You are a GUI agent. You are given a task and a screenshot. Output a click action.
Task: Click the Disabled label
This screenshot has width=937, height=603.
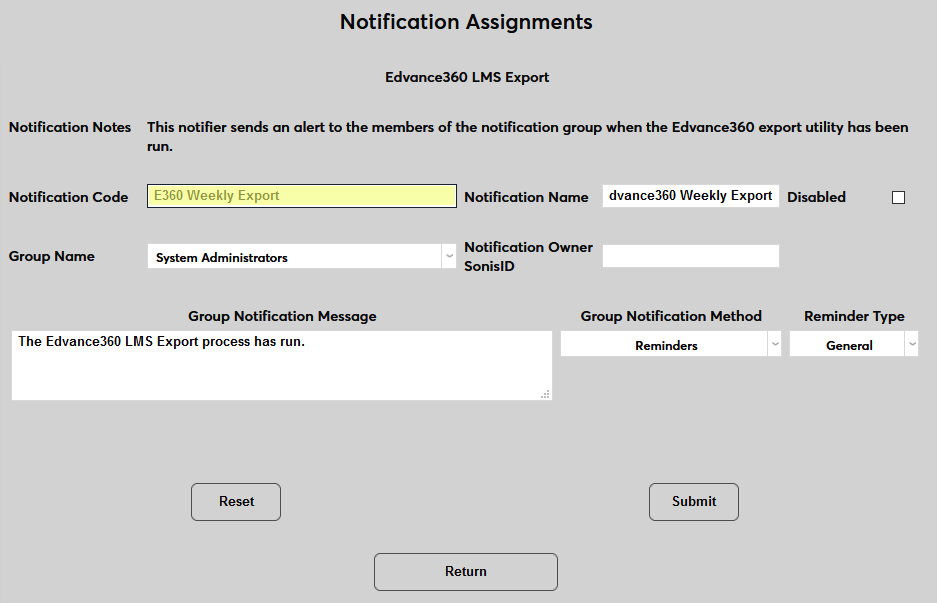(816, 197)
